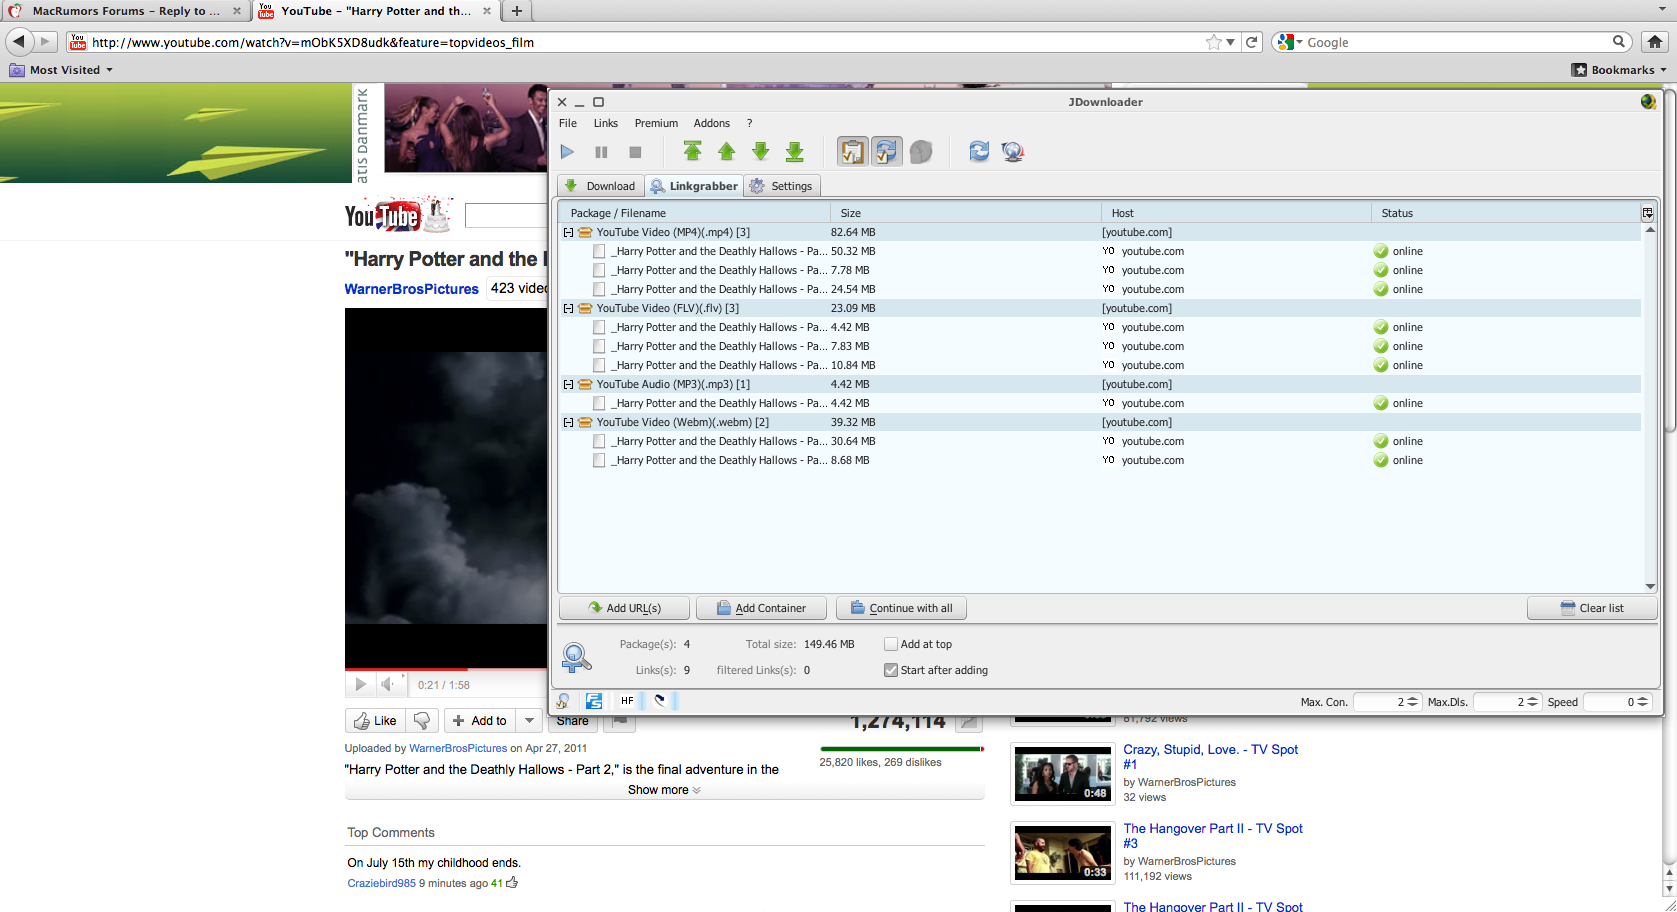
Task: Open the File menu in JDownloader
Action: 568,124
